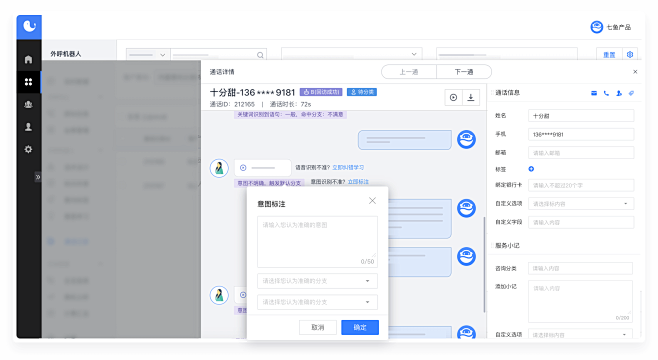
Task: Open the first 自定义选项 dropdown
Action: (x=581, y=203)
